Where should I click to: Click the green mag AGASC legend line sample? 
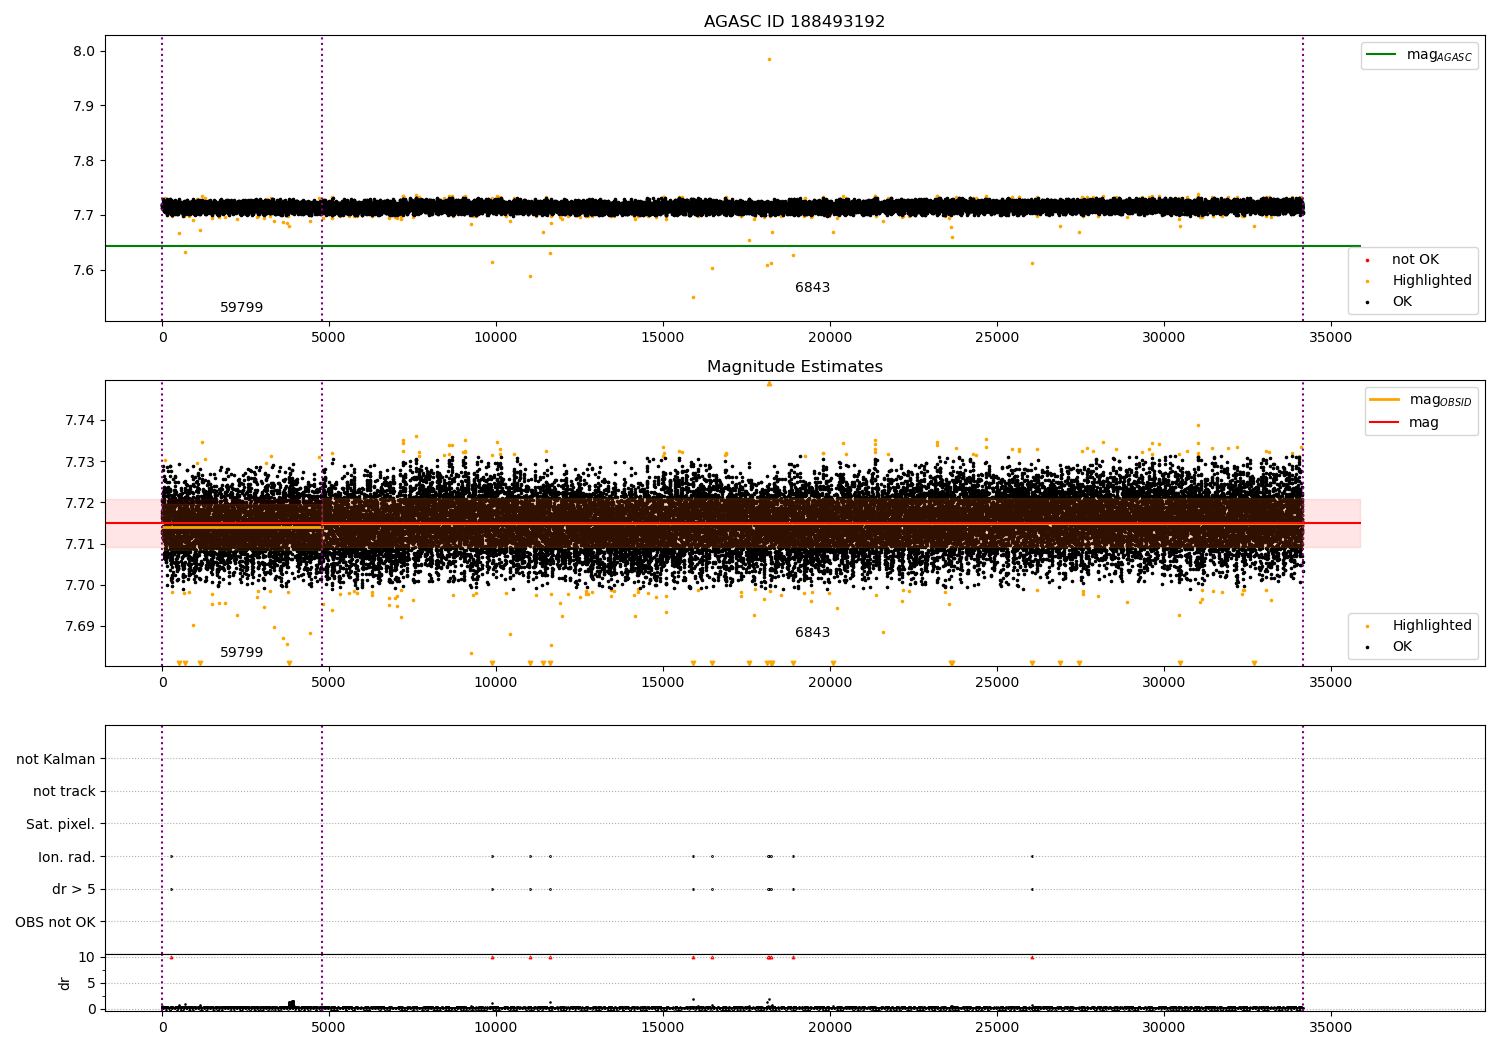point(1382,55)
